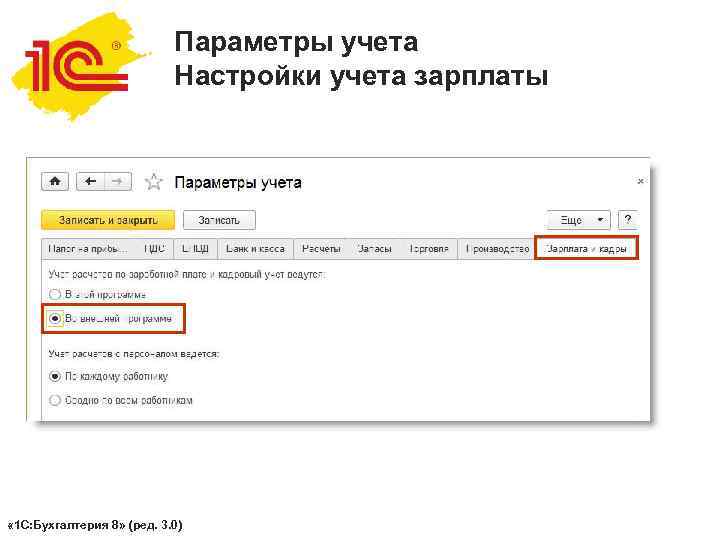Open the ЕНВД tab
This screenshot has height=540, width=720.
196,249
